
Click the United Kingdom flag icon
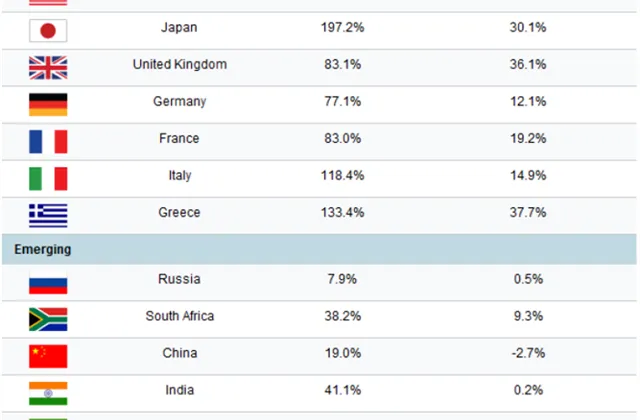tap(48, 68)
